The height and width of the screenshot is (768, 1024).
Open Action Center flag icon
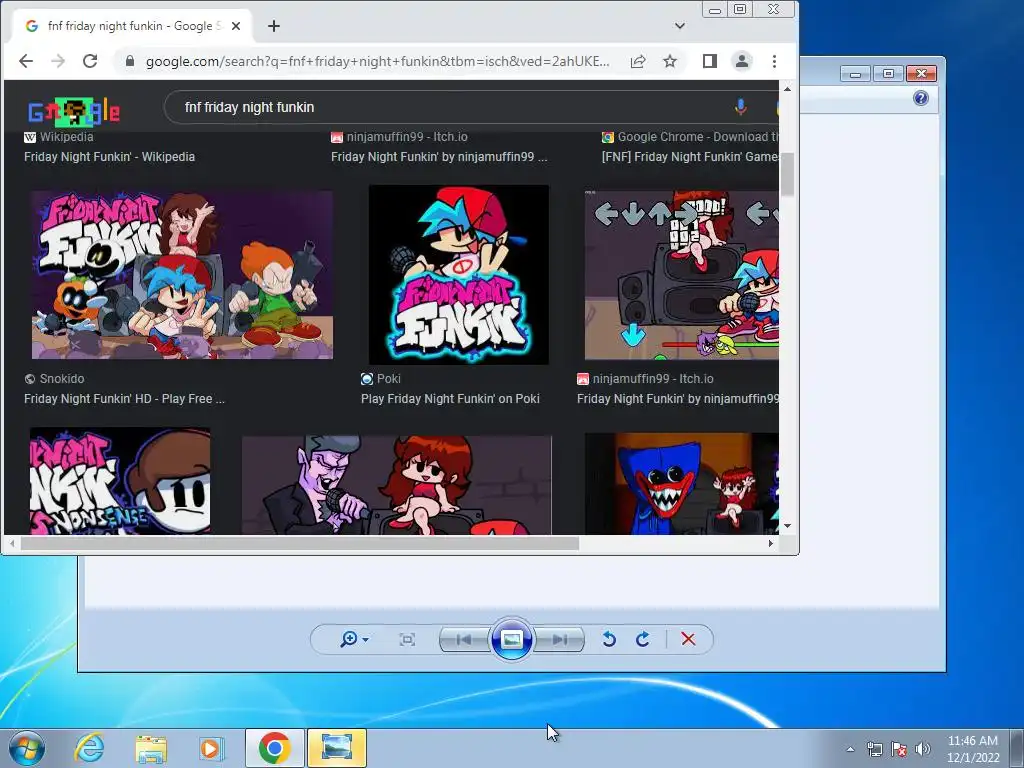(x=899, y=749)
